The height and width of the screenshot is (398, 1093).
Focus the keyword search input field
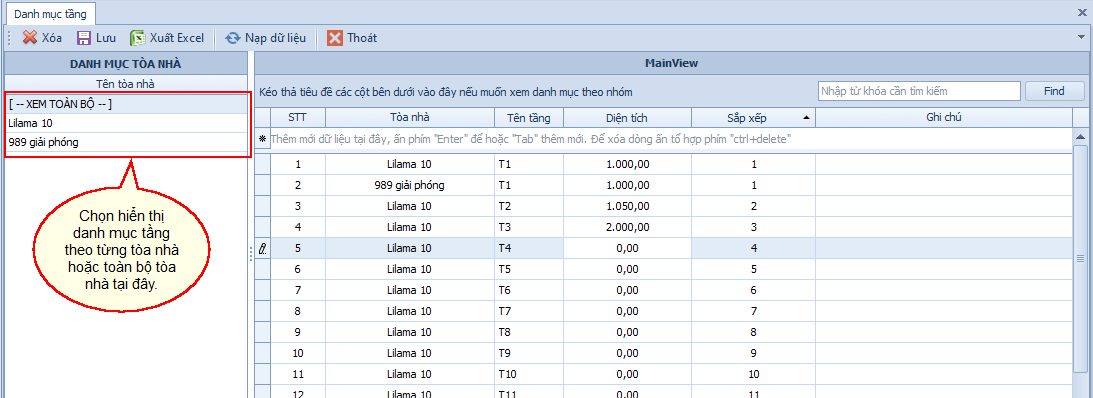pos(919,91)
